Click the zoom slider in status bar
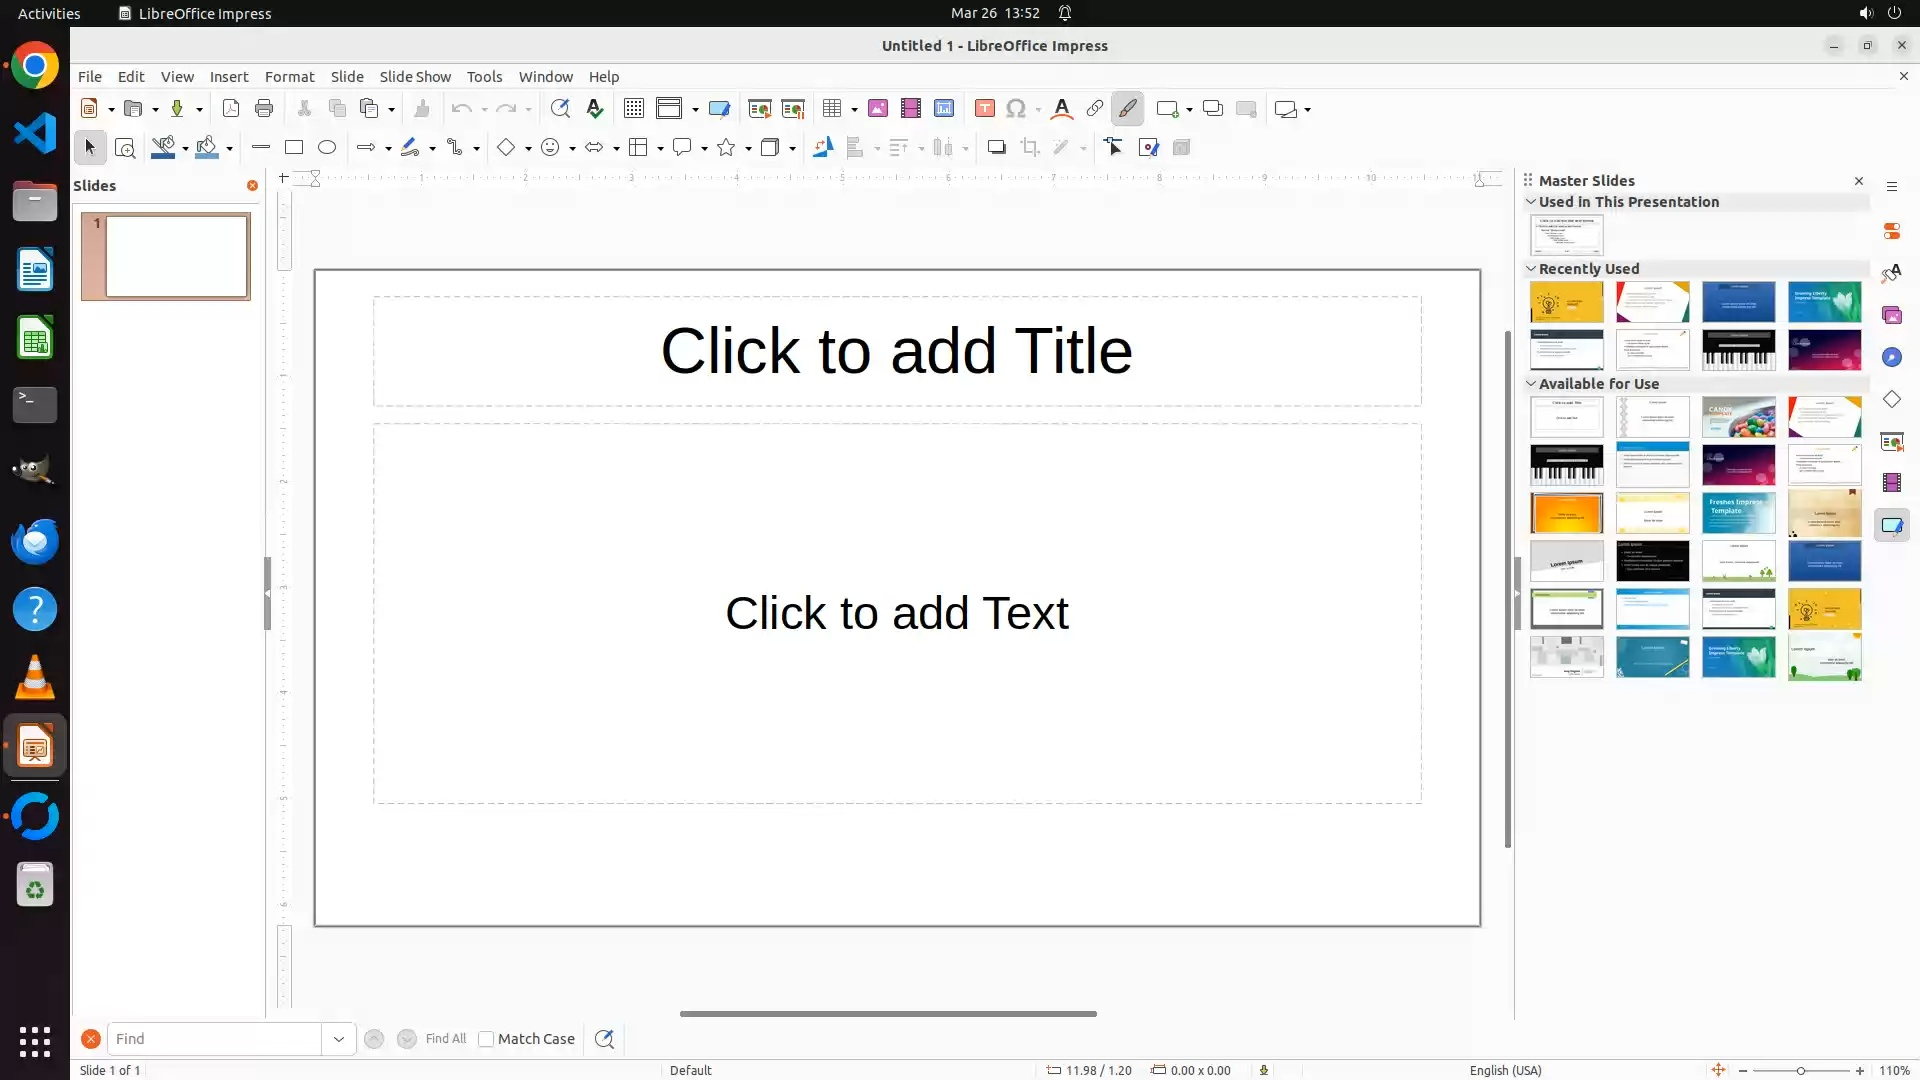 [1800, 1071]
